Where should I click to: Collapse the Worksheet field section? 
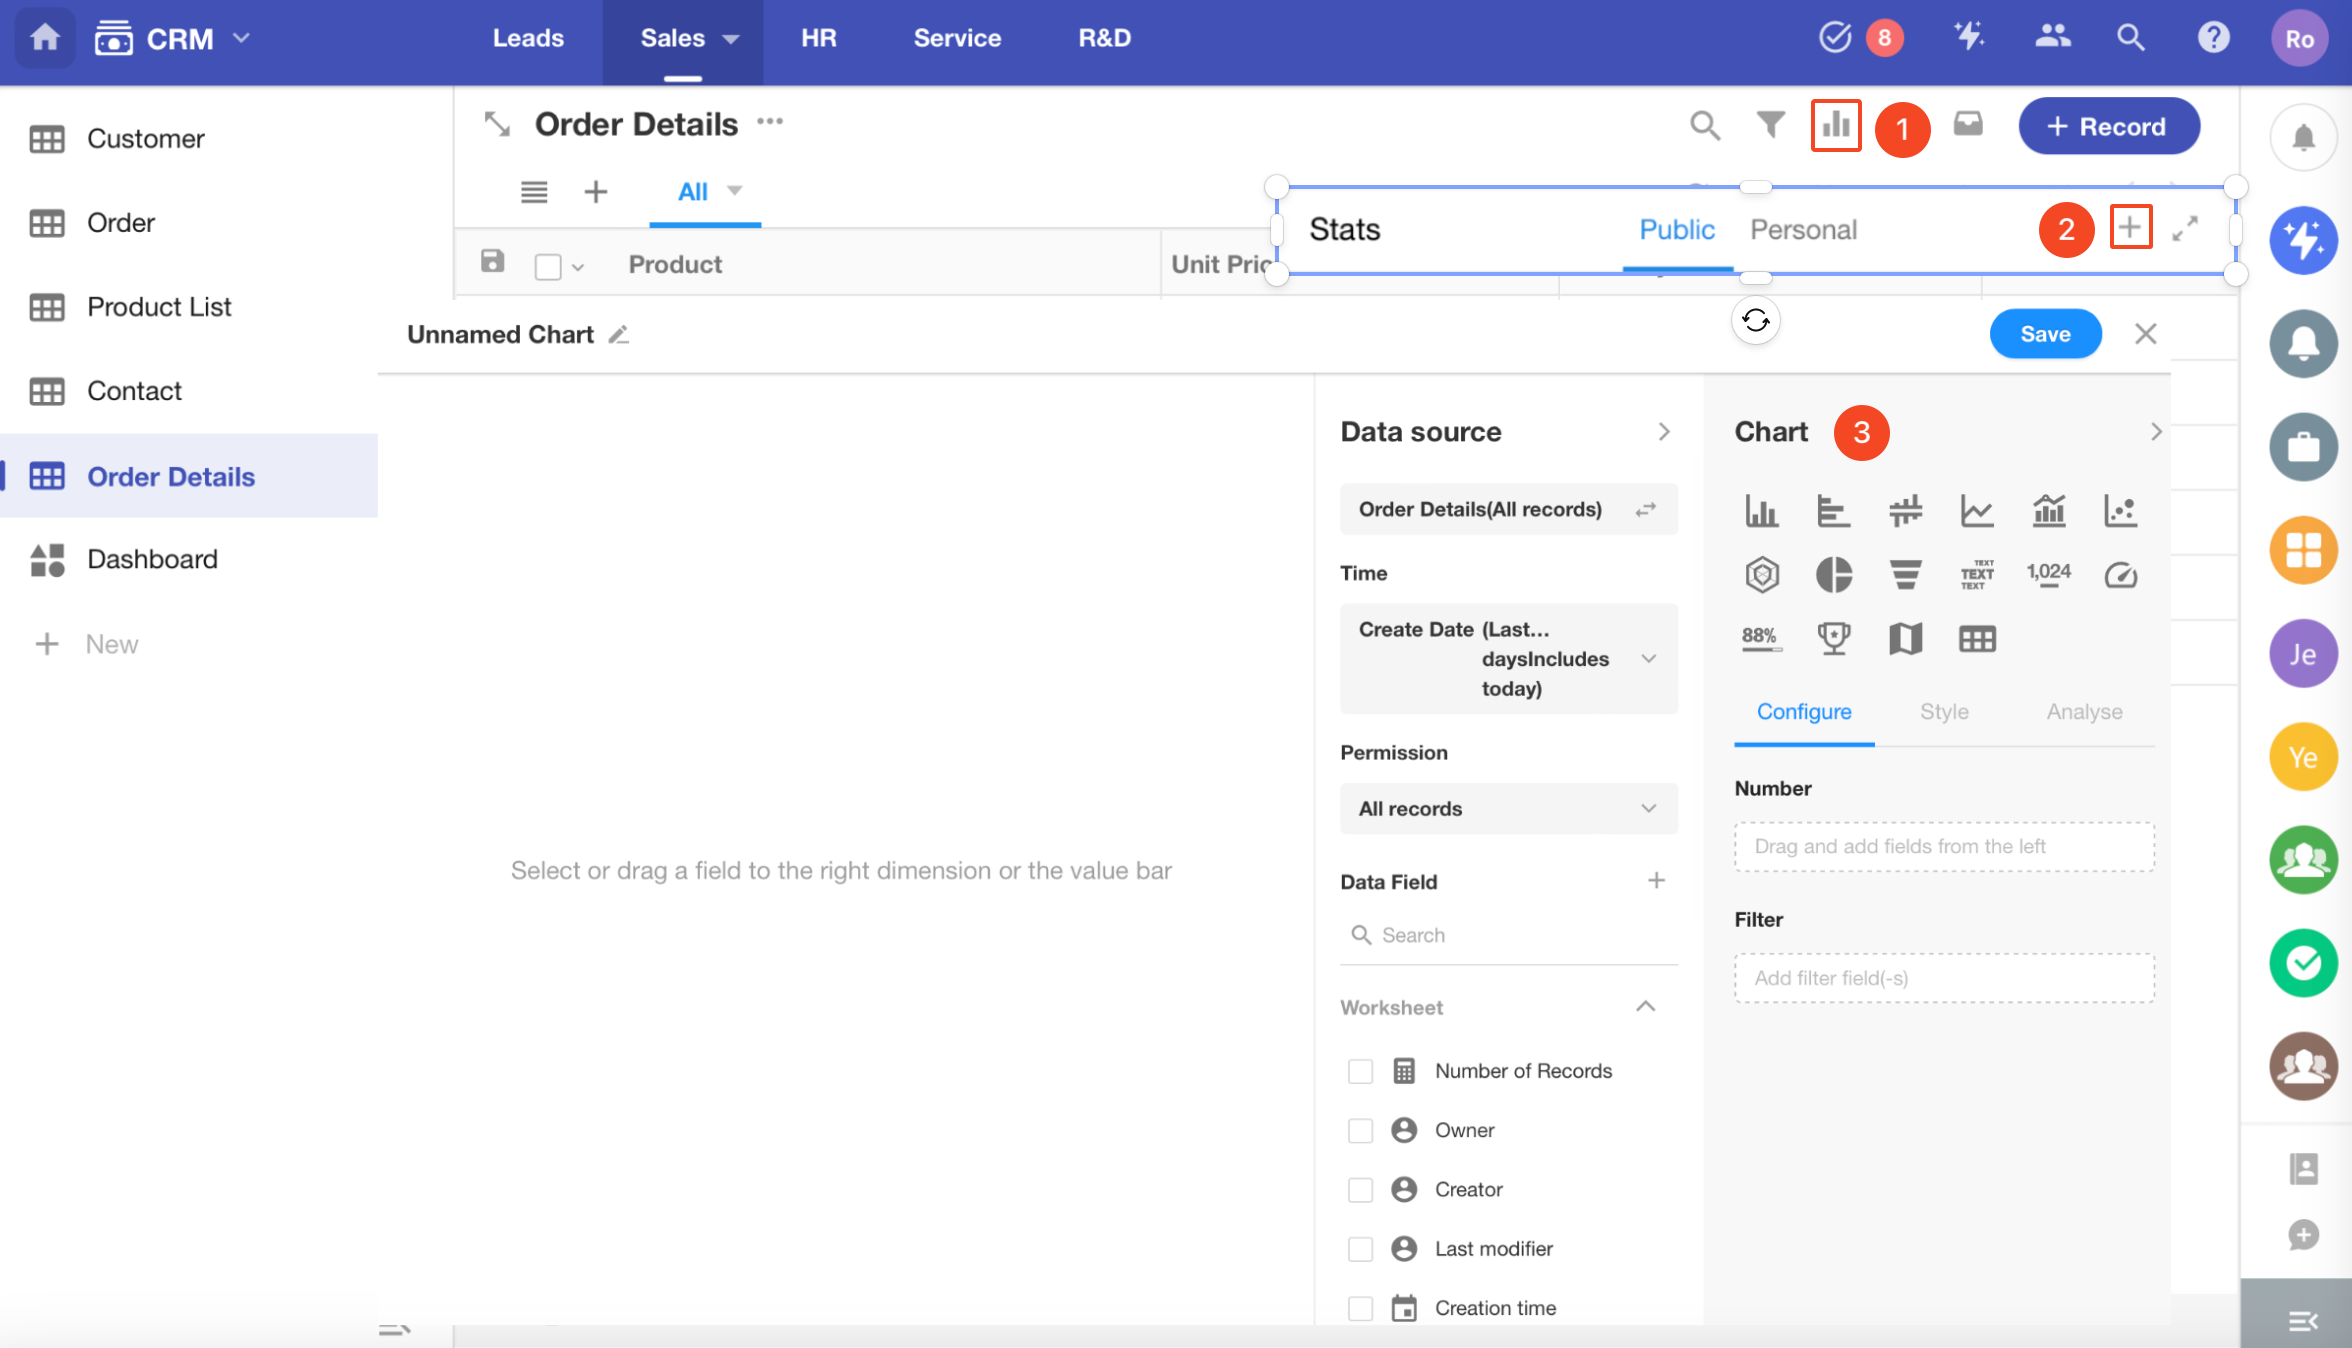pos(1645,1007)
